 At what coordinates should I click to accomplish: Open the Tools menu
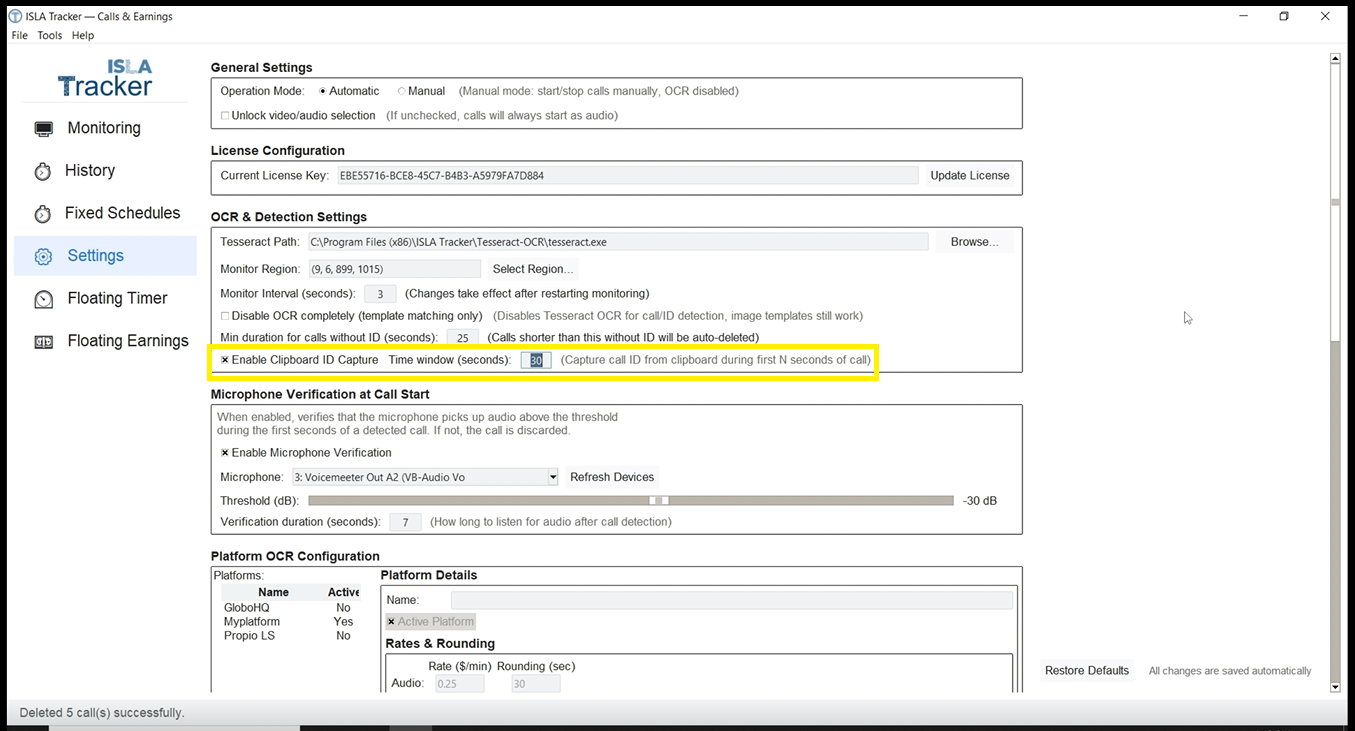49,35
